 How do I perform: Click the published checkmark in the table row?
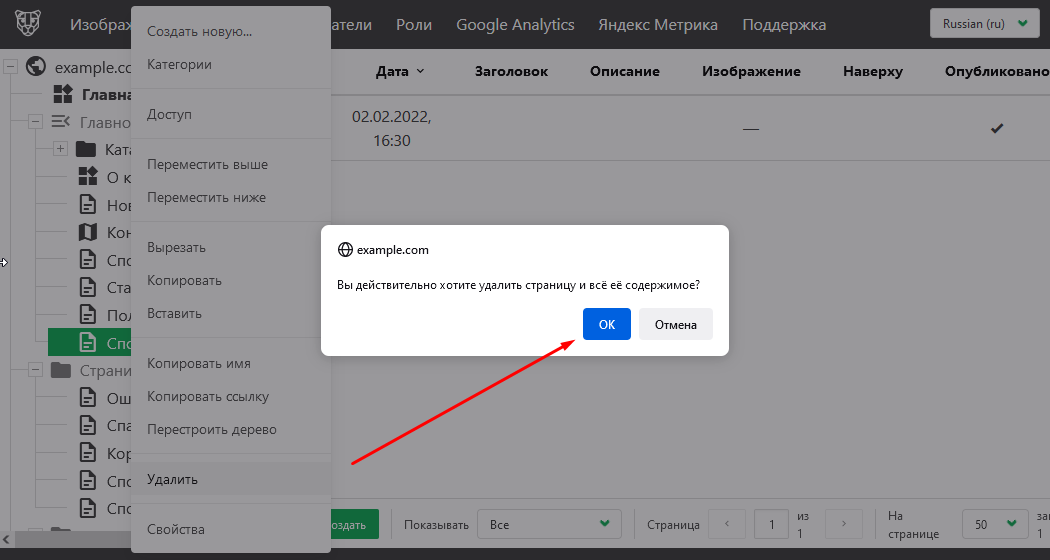pos(996,129)
